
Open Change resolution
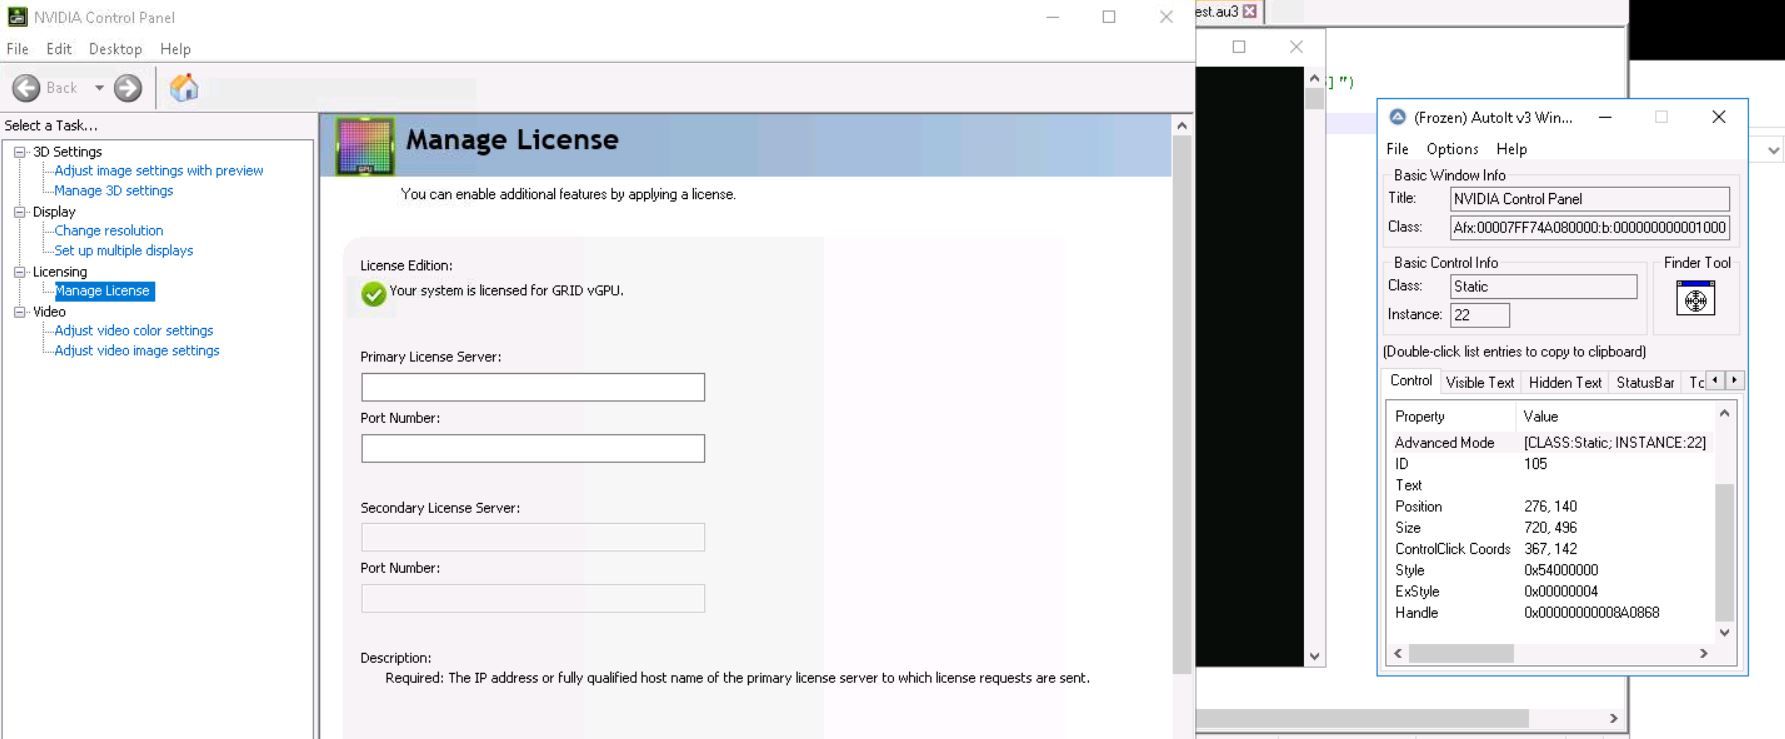109,231
